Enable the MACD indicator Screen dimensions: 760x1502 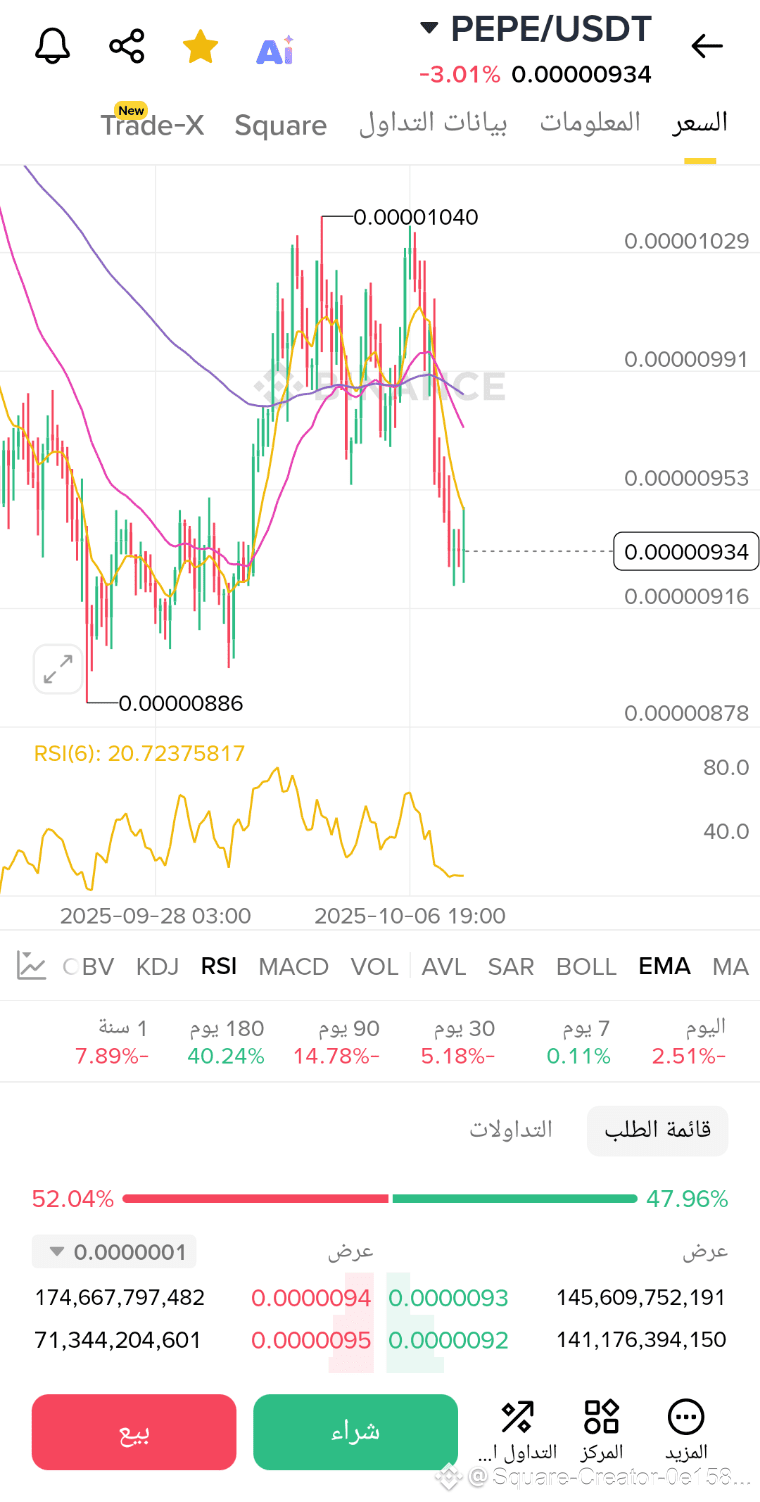pos(294,966)
